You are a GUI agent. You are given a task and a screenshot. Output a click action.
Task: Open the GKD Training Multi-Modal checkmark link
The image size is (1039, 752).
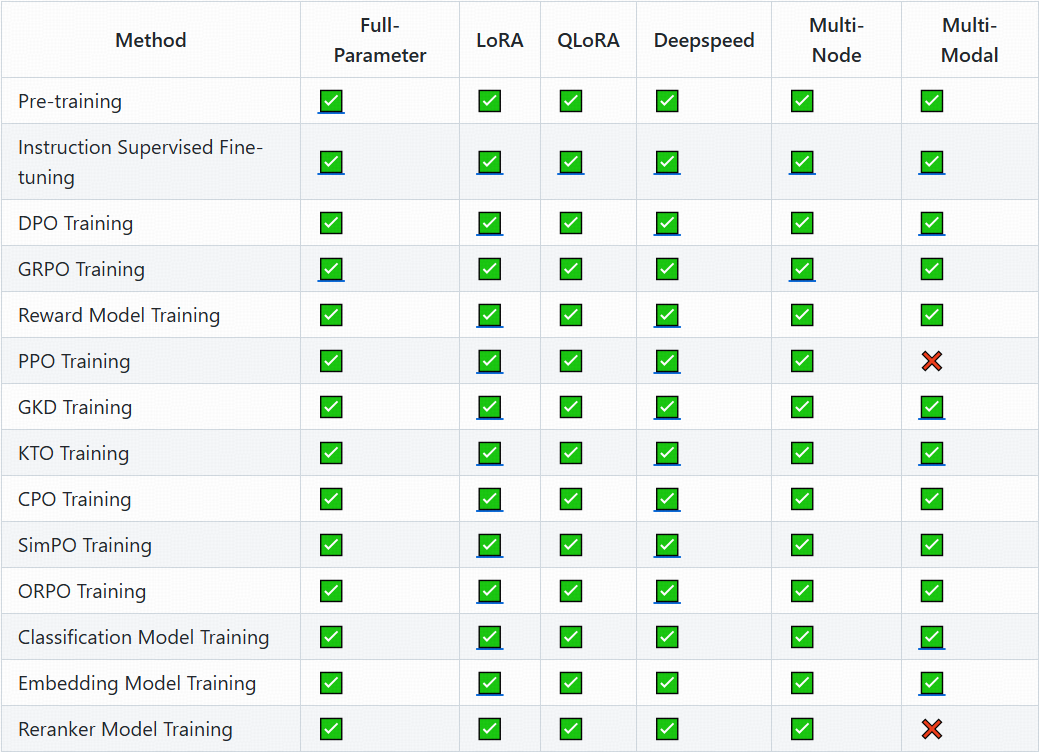click(x=932, y=407)
